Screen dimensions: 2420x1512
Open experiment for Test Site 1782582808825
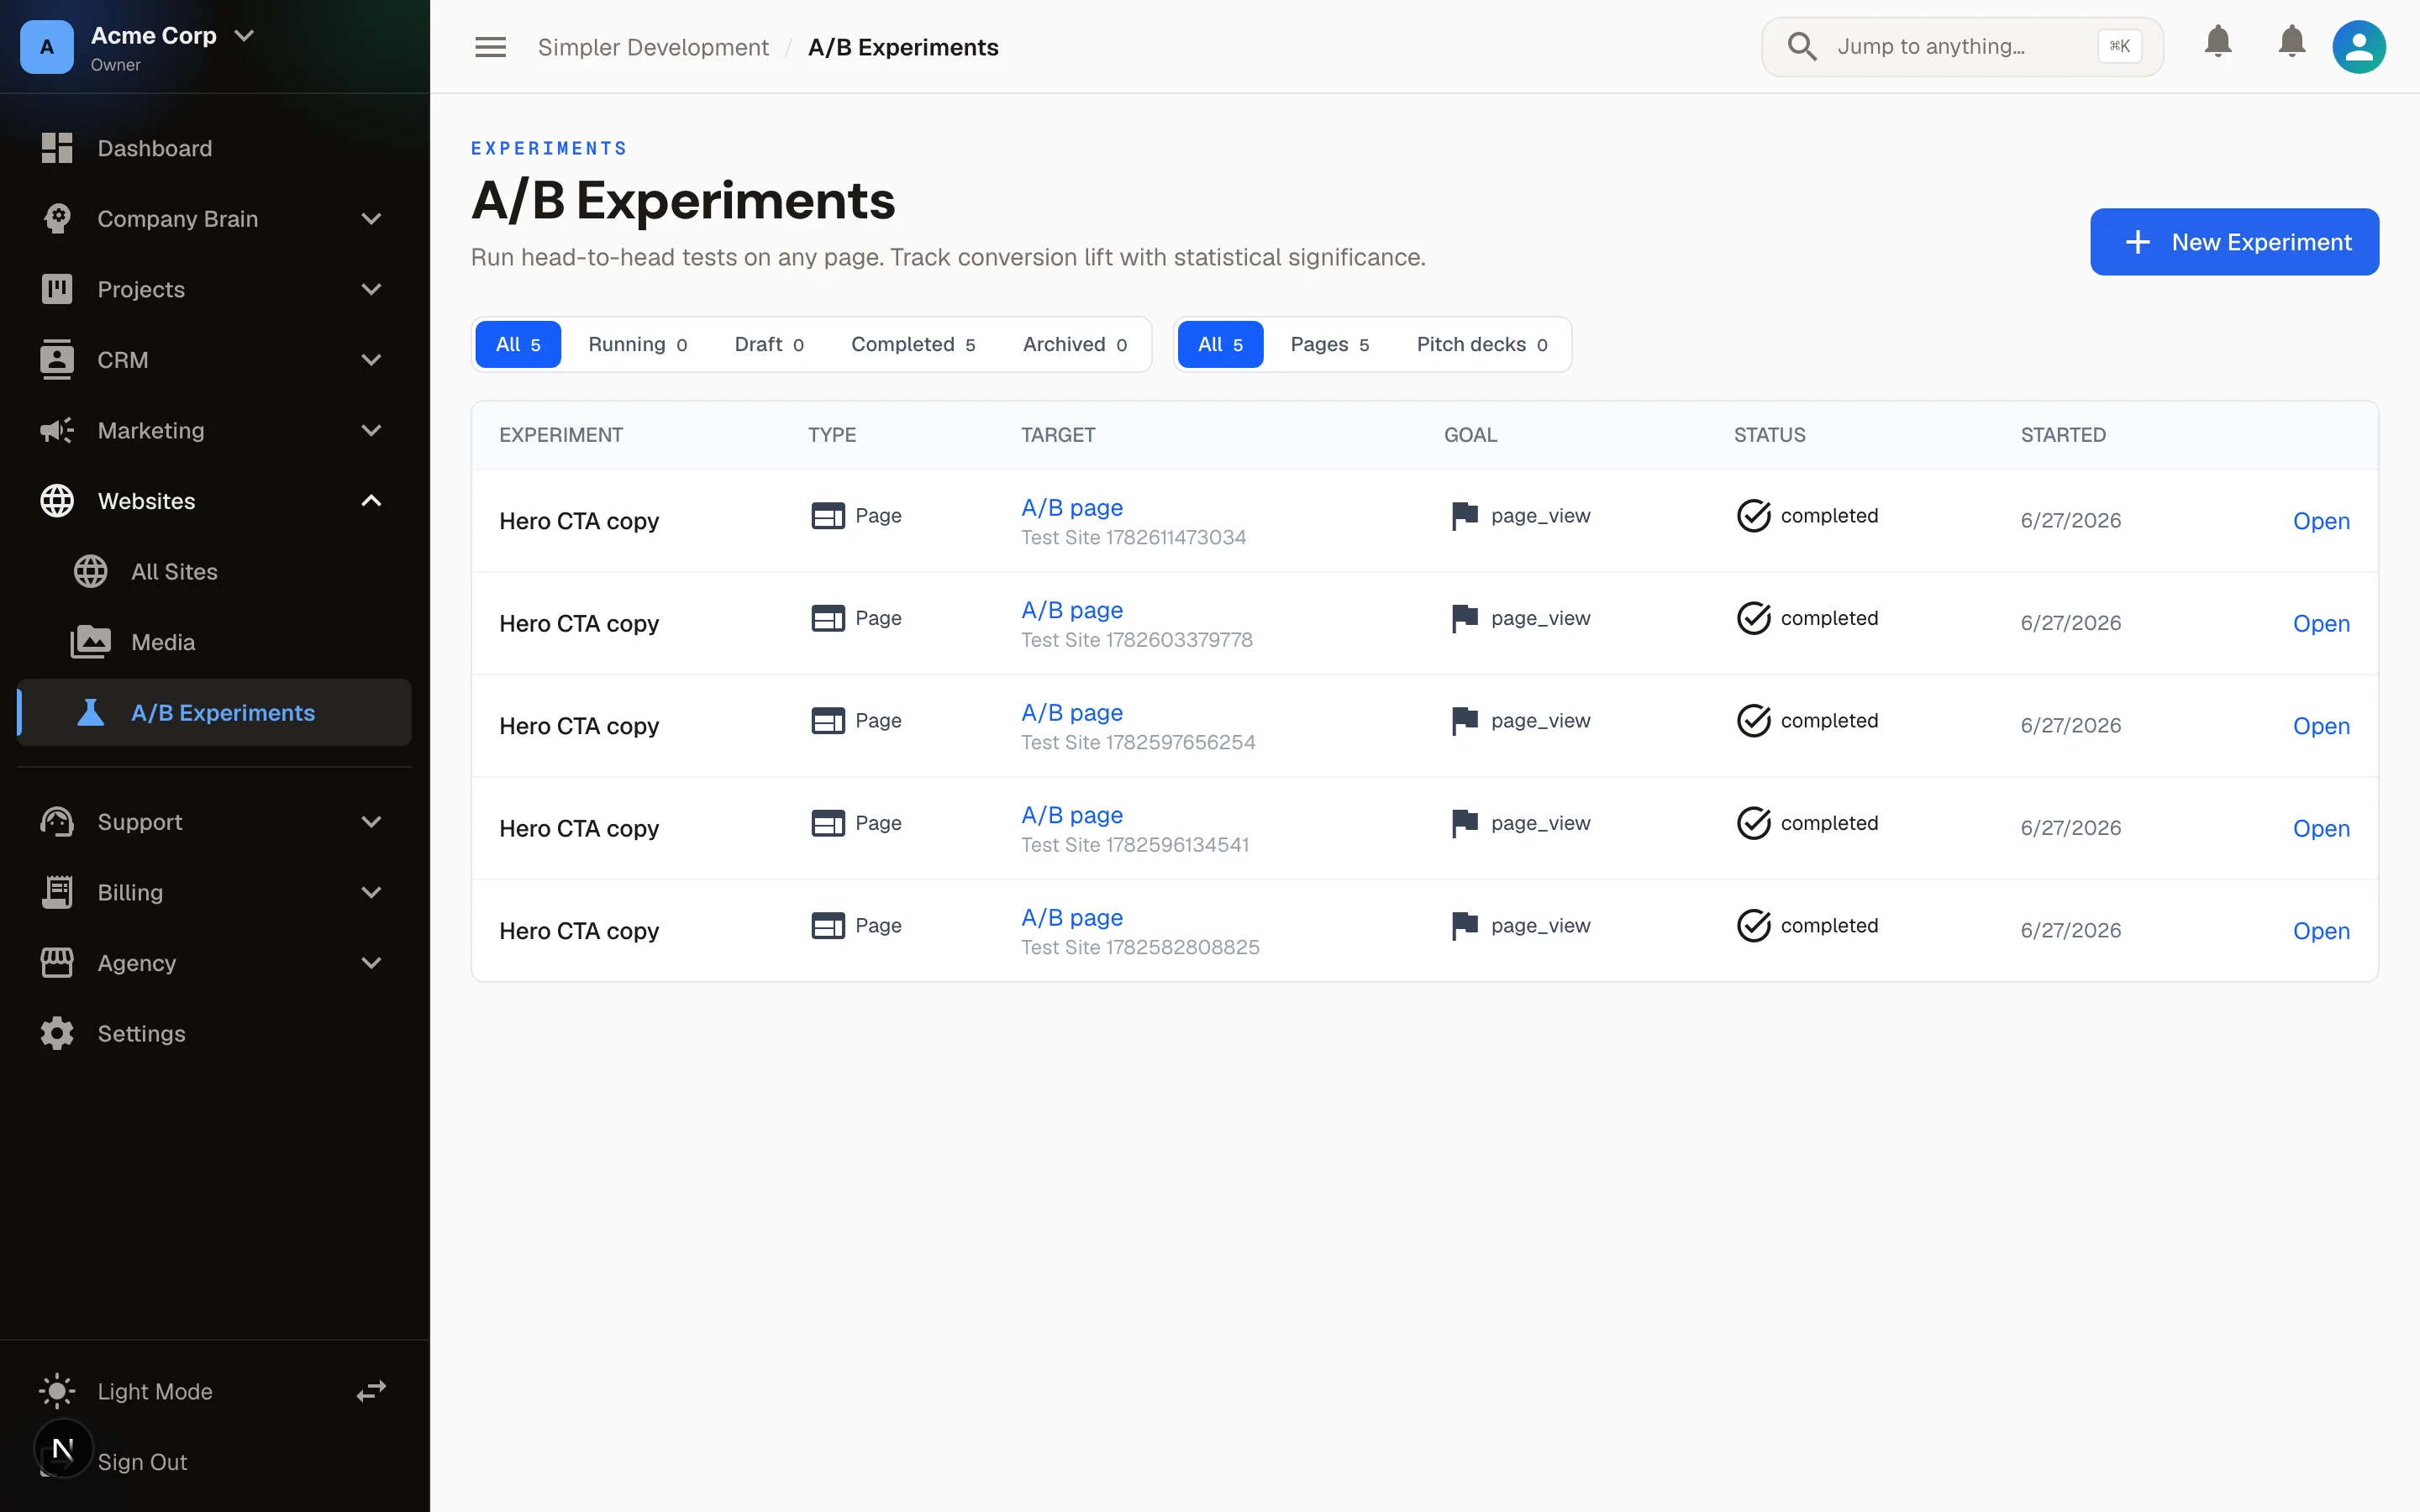pyautogui.click(x=2321, y=931)
